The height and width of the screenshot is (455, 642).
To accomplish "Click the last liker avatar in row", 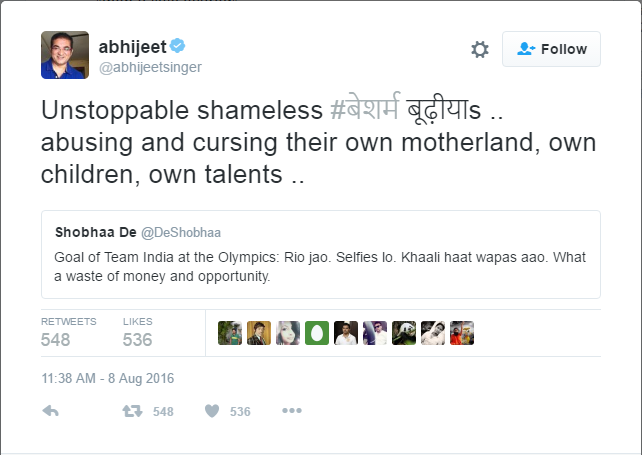I will [462, 333].
